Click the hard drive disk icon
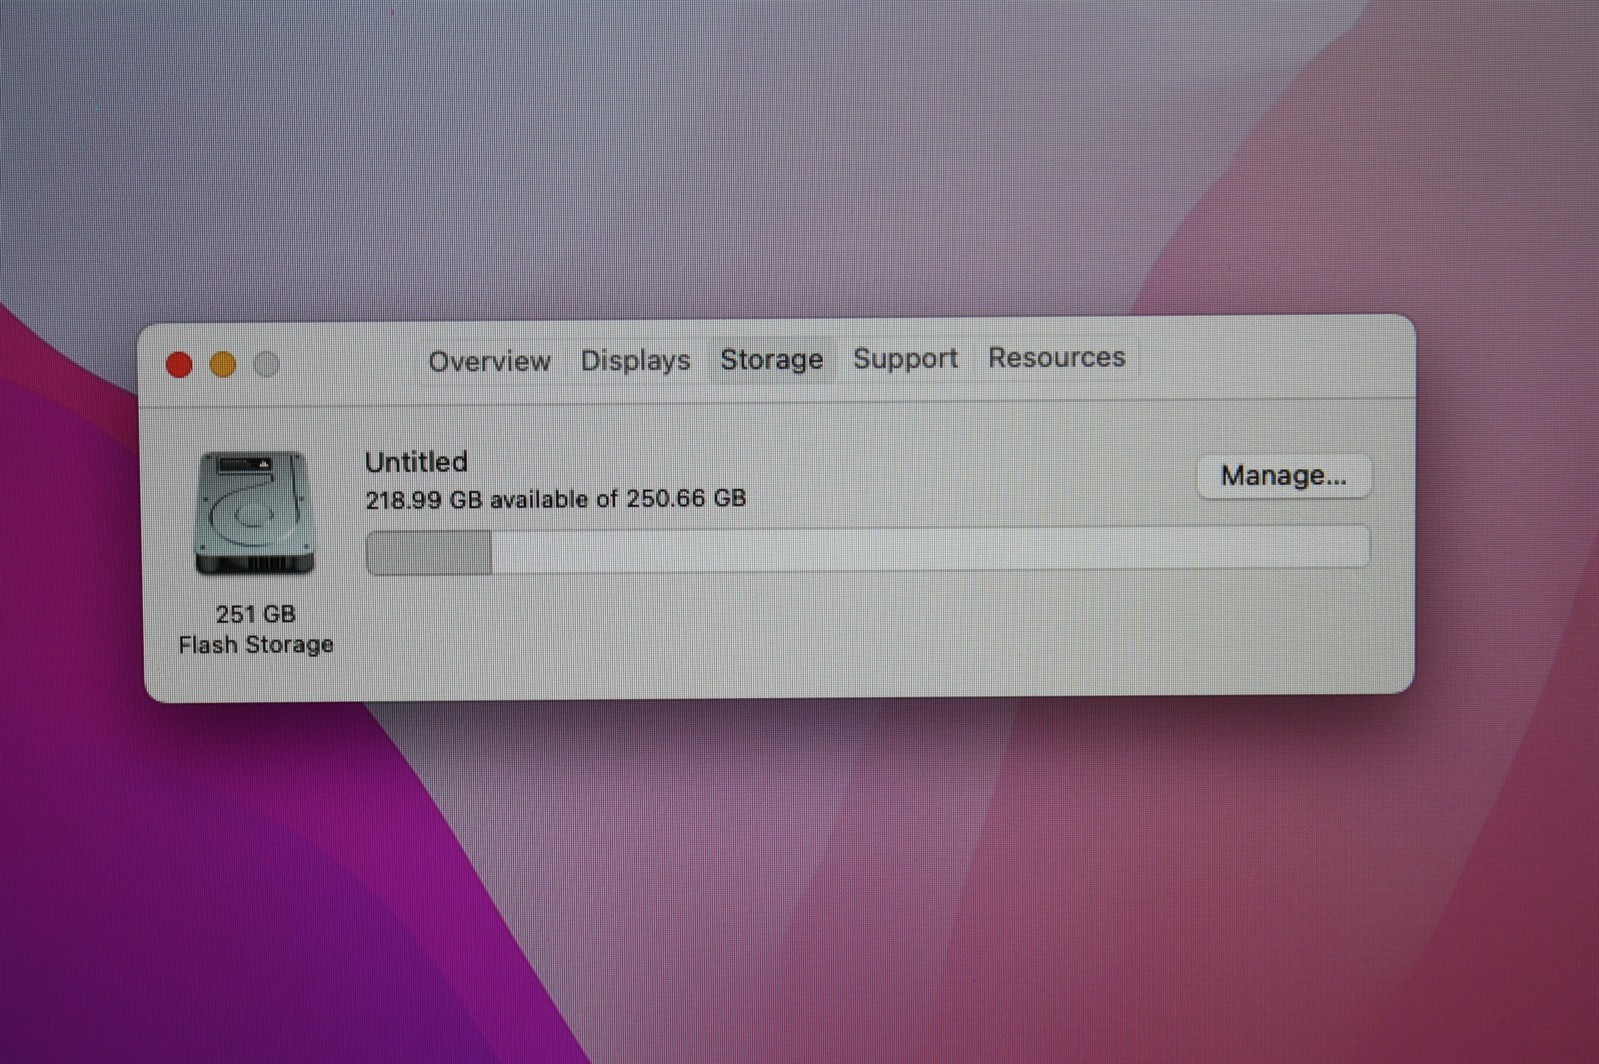Screen dimensions: 1599x1064 (x=254, y=513)
